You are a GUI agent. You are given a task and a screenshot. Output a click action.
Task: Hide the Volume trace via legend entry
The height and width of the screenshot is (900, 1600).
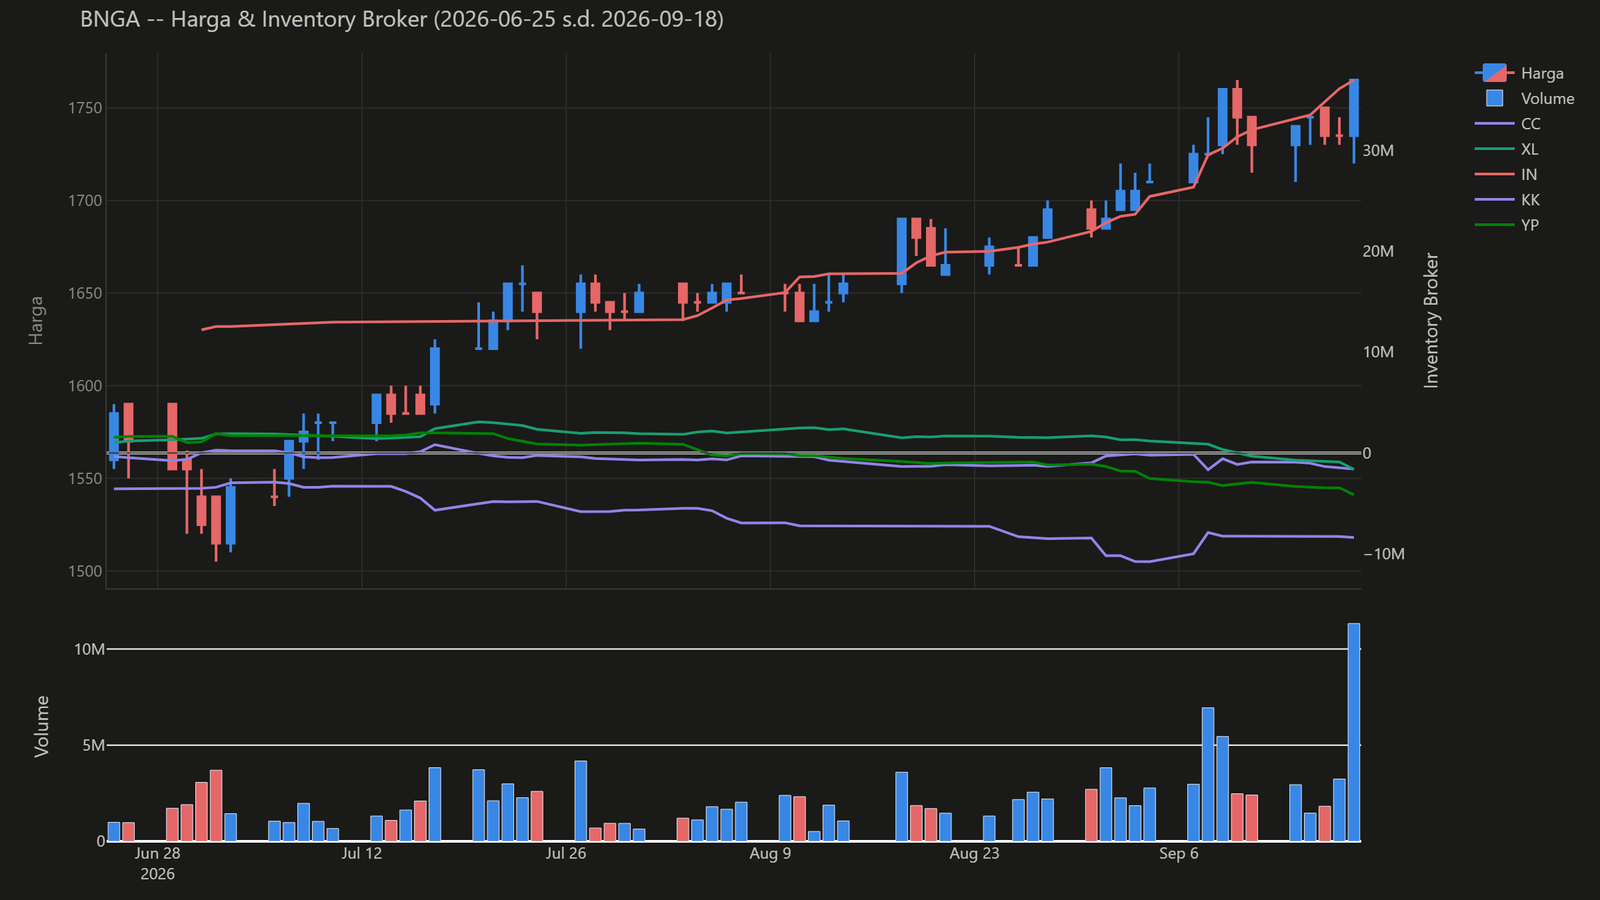(1524, 98)
